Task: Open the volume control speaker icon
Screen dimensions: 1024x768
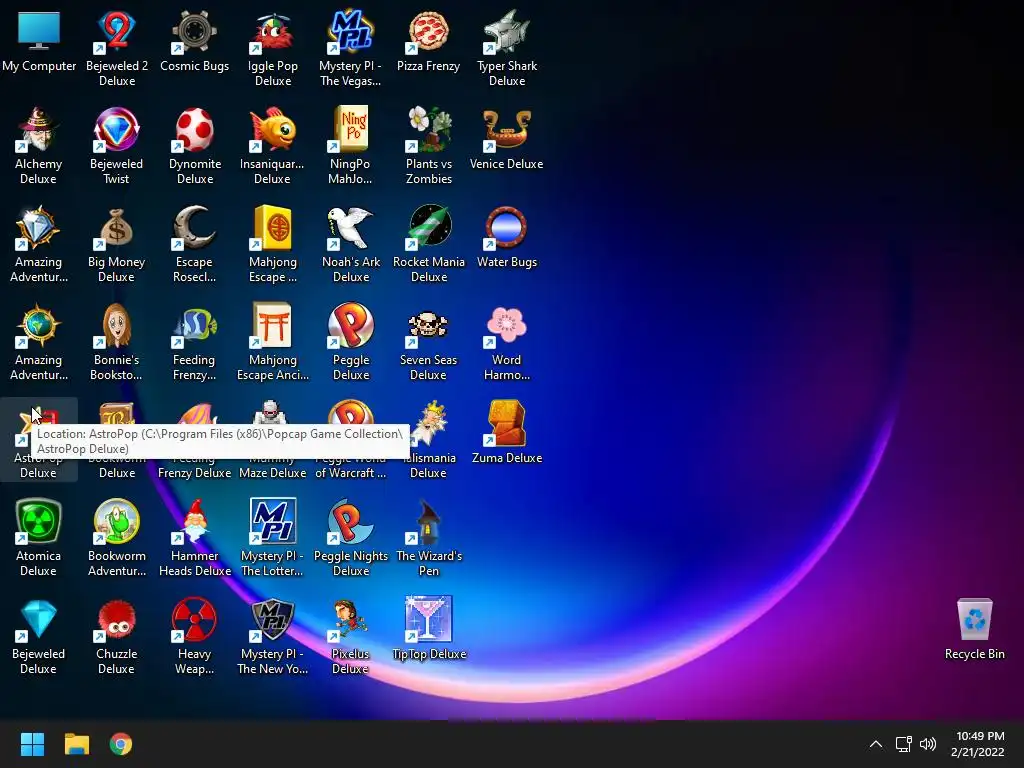Action: coord(927,744)
